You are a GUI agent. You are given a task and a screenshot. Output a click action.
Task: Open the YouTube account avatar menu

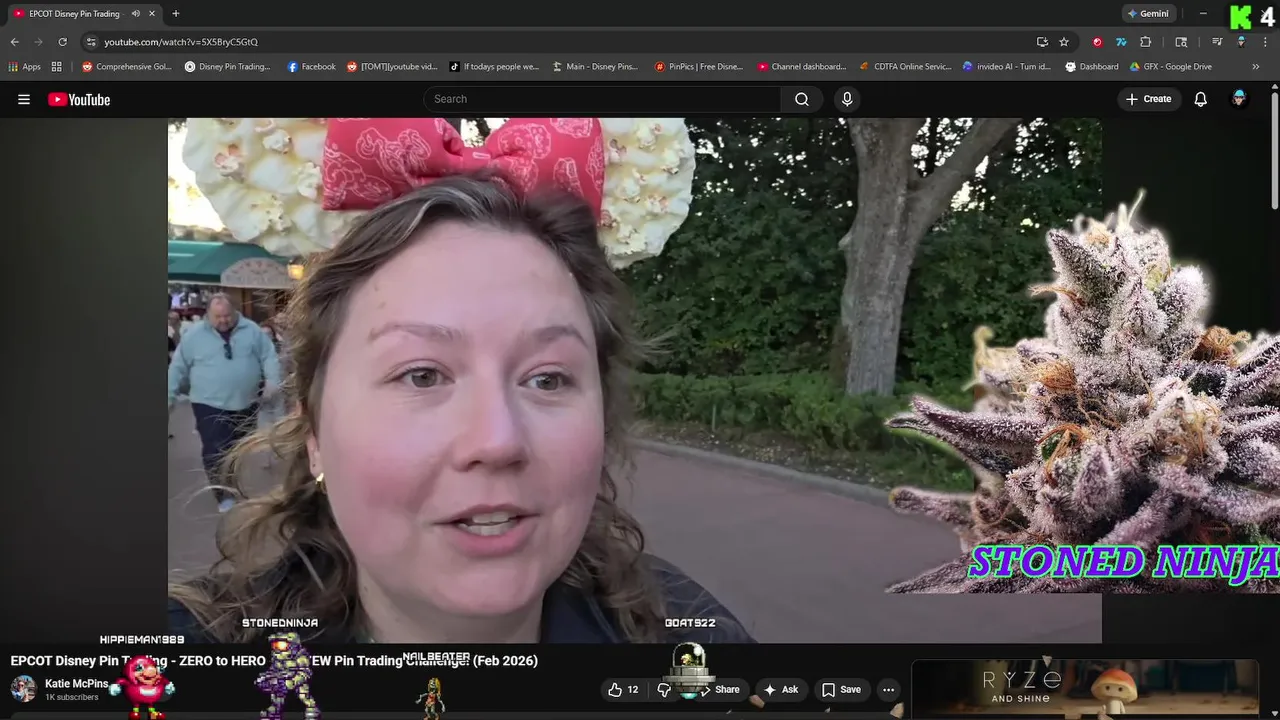1239,99
